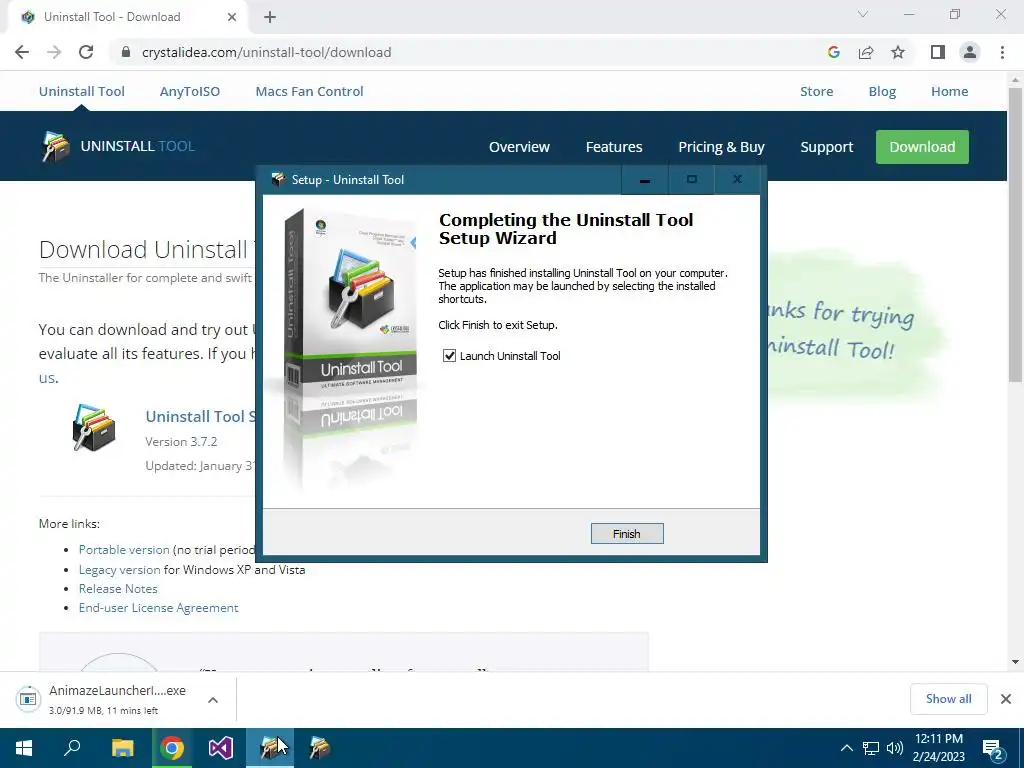The image size is (1024, 768).
Task: Bookmark this page with the star icon
Action: coord(898,52)
